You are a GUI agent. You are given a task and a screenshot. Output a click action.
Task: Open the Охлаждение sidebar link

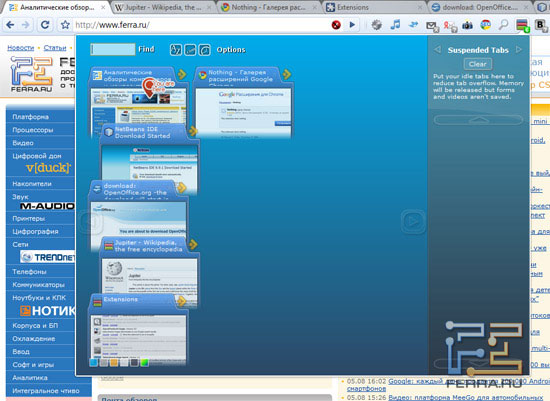[34, 339]
